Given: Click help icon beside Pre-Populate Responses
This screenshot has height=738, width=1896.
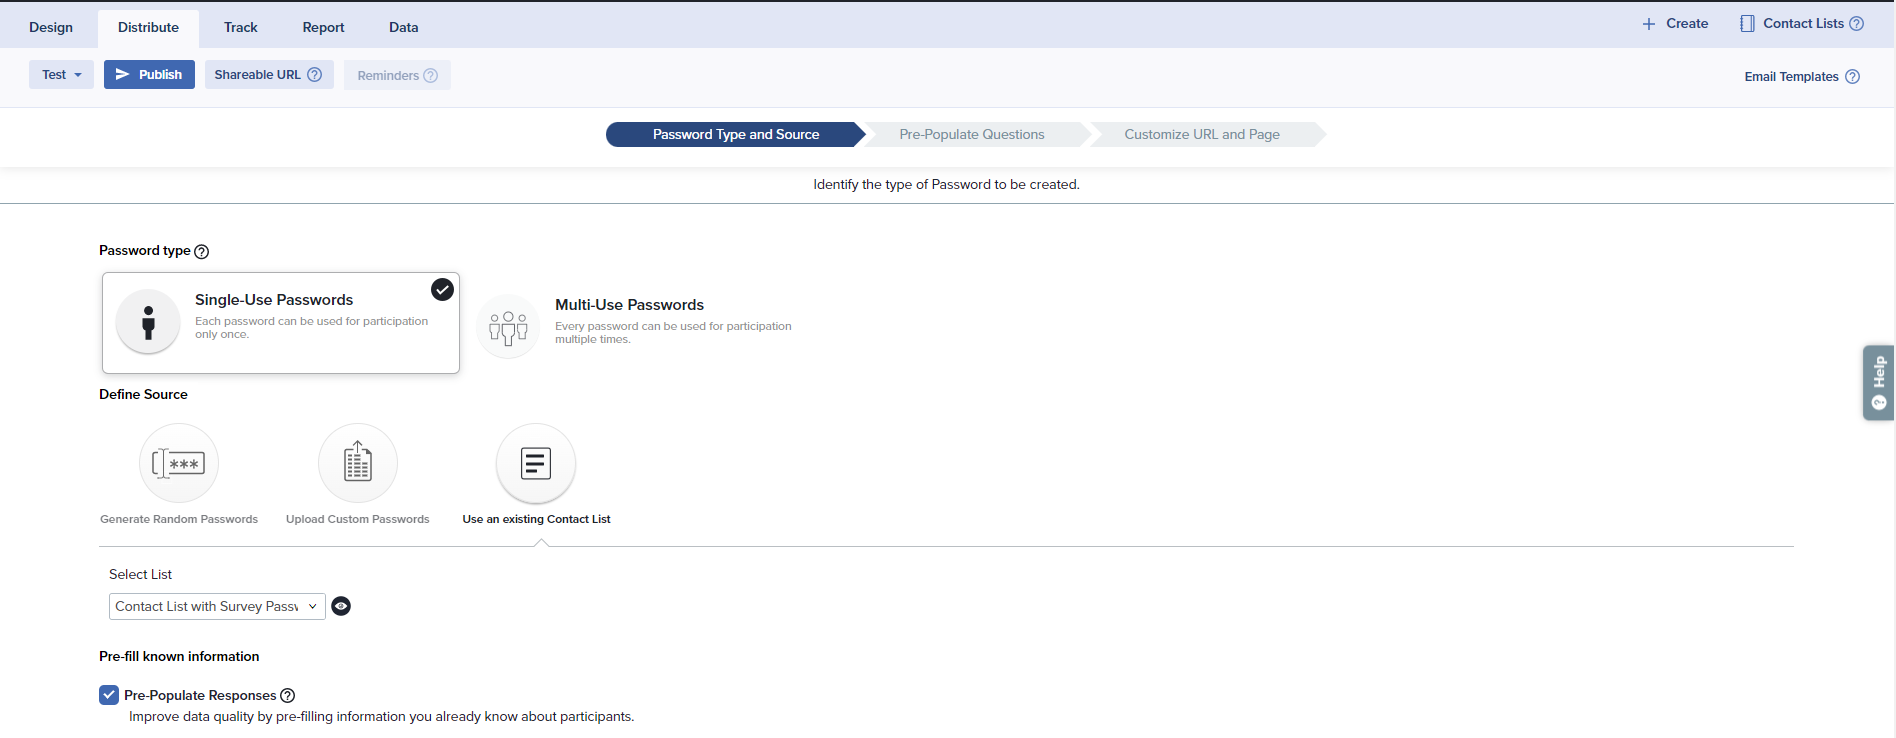Looking at the screenshot, I should click(x=288, y=696).
